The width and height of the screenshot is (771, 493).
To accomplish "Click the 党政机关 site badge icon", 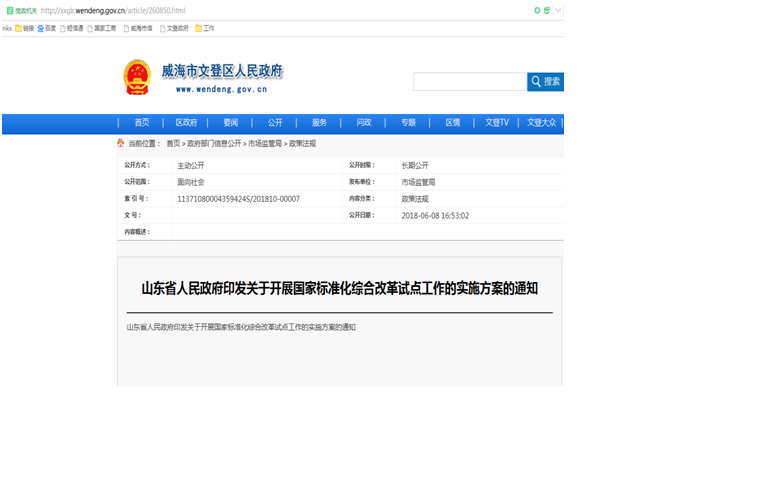I will [8, 10].
